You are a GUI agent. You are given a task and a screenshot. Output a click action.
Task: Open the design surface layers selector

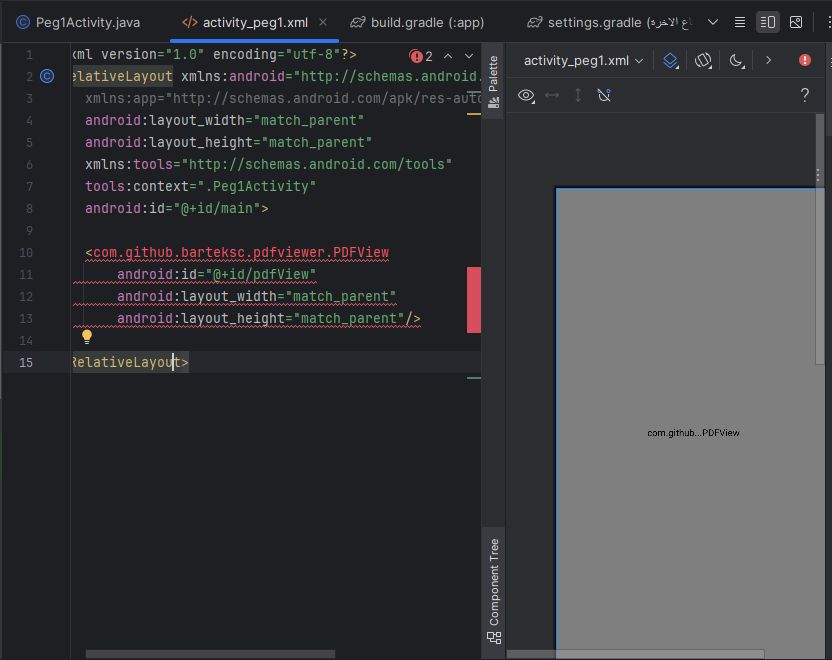[671, 60]
